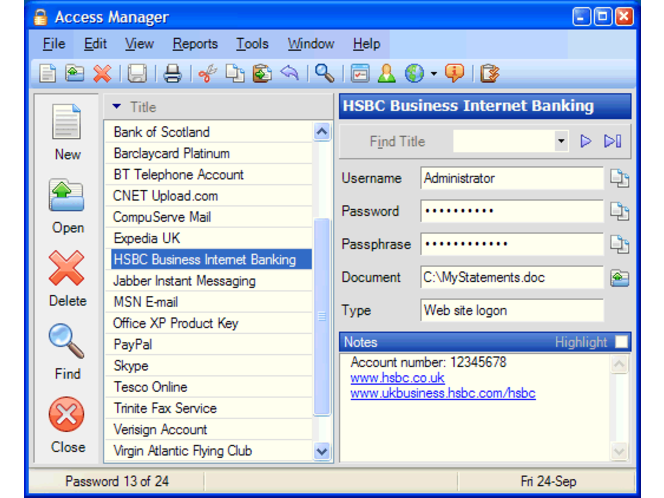Click the Save floppy disk toolbar icon

tap(137, 73)
